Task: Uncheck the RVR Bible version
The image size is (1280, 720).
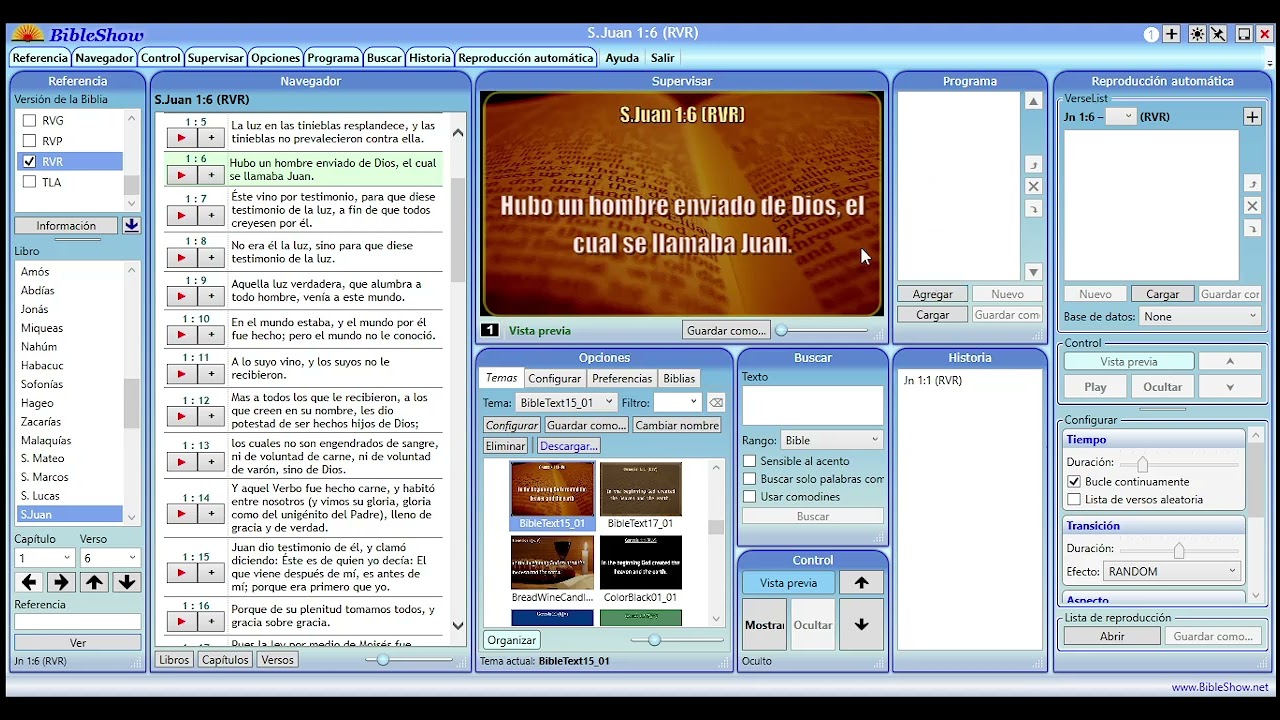Action: tap(29, 161)
